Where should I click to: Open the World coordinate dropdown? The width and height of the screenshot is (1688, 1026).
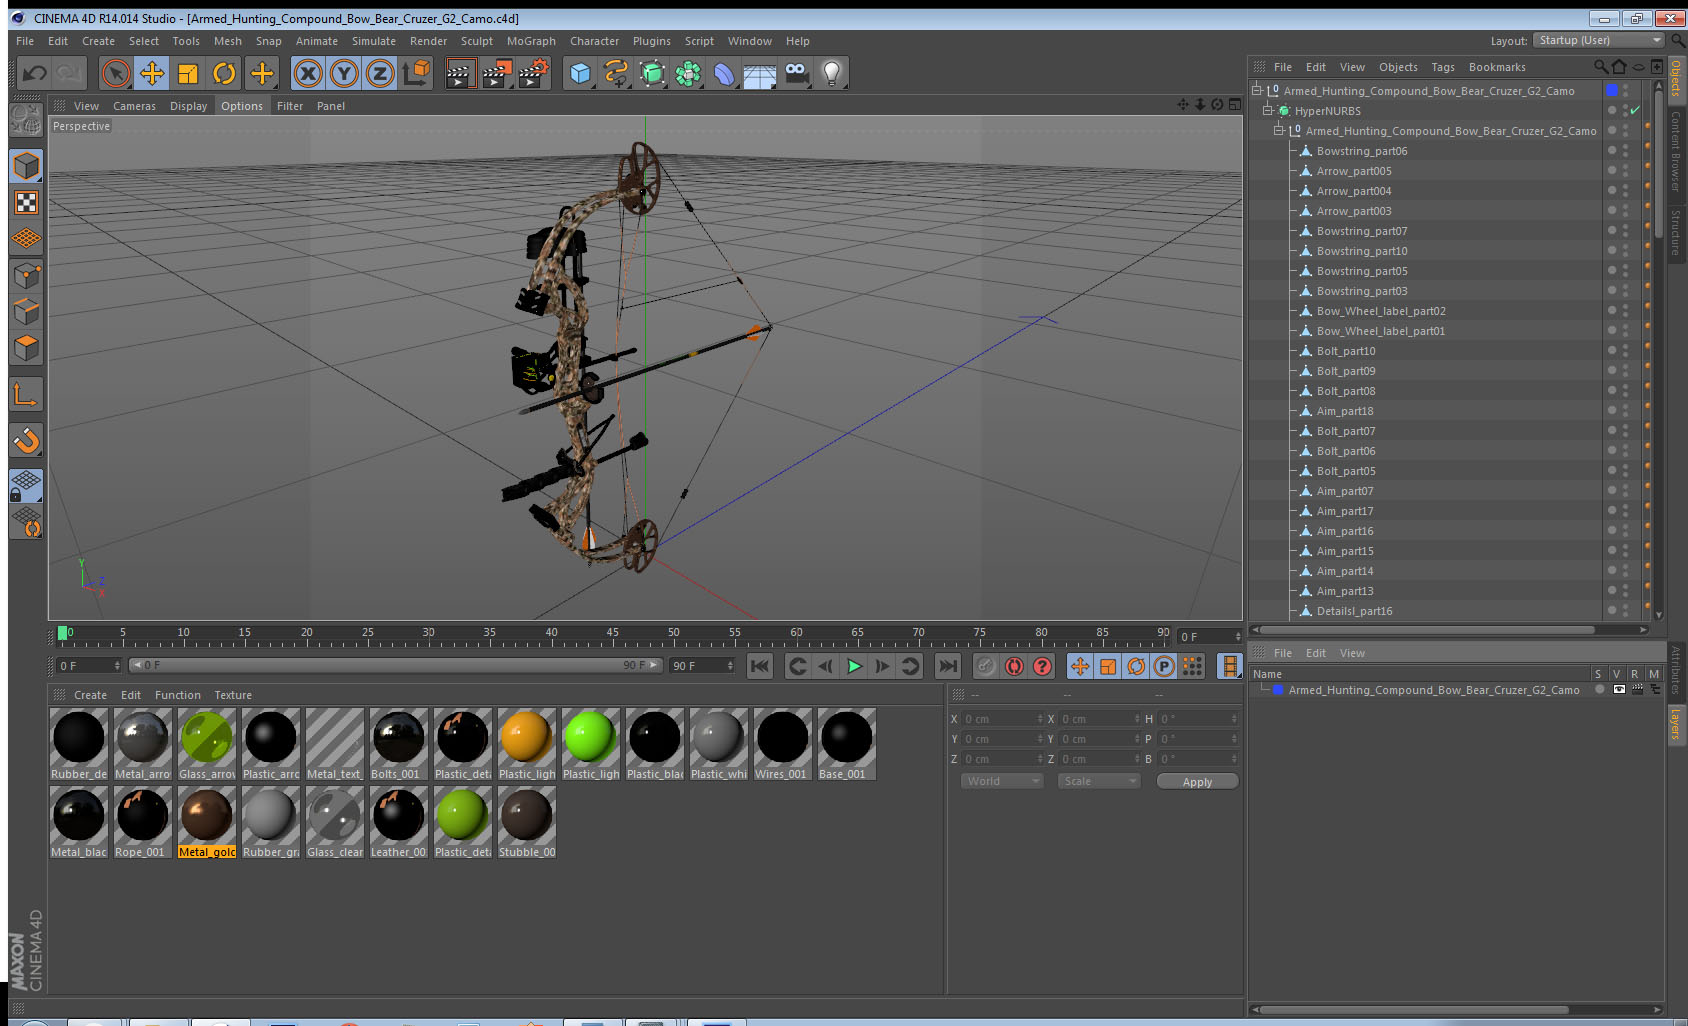pos(1002,781)
